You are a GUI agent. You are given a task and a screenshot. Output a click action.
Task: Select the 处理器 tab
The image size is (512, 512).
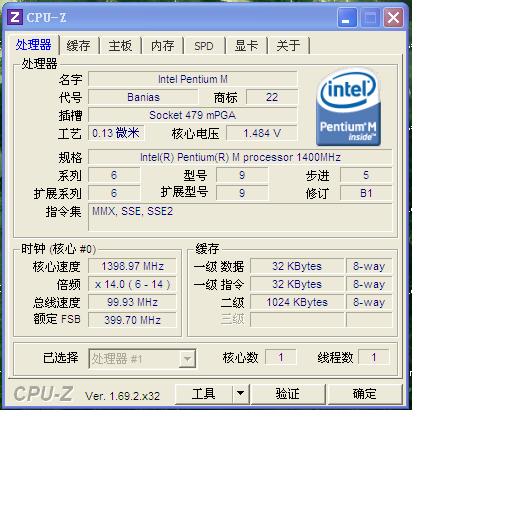pos(33,45)
